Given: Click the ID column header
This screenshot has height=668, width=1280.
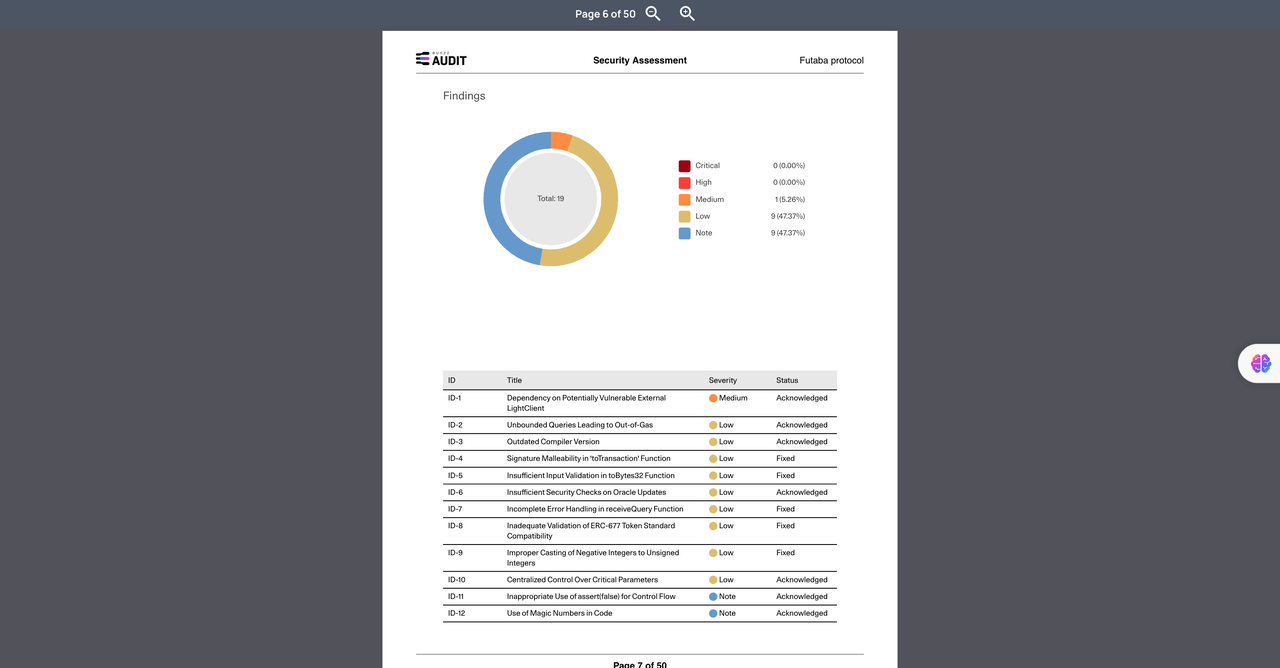Looking at the screenshot, I should click(x=452, y=380).
